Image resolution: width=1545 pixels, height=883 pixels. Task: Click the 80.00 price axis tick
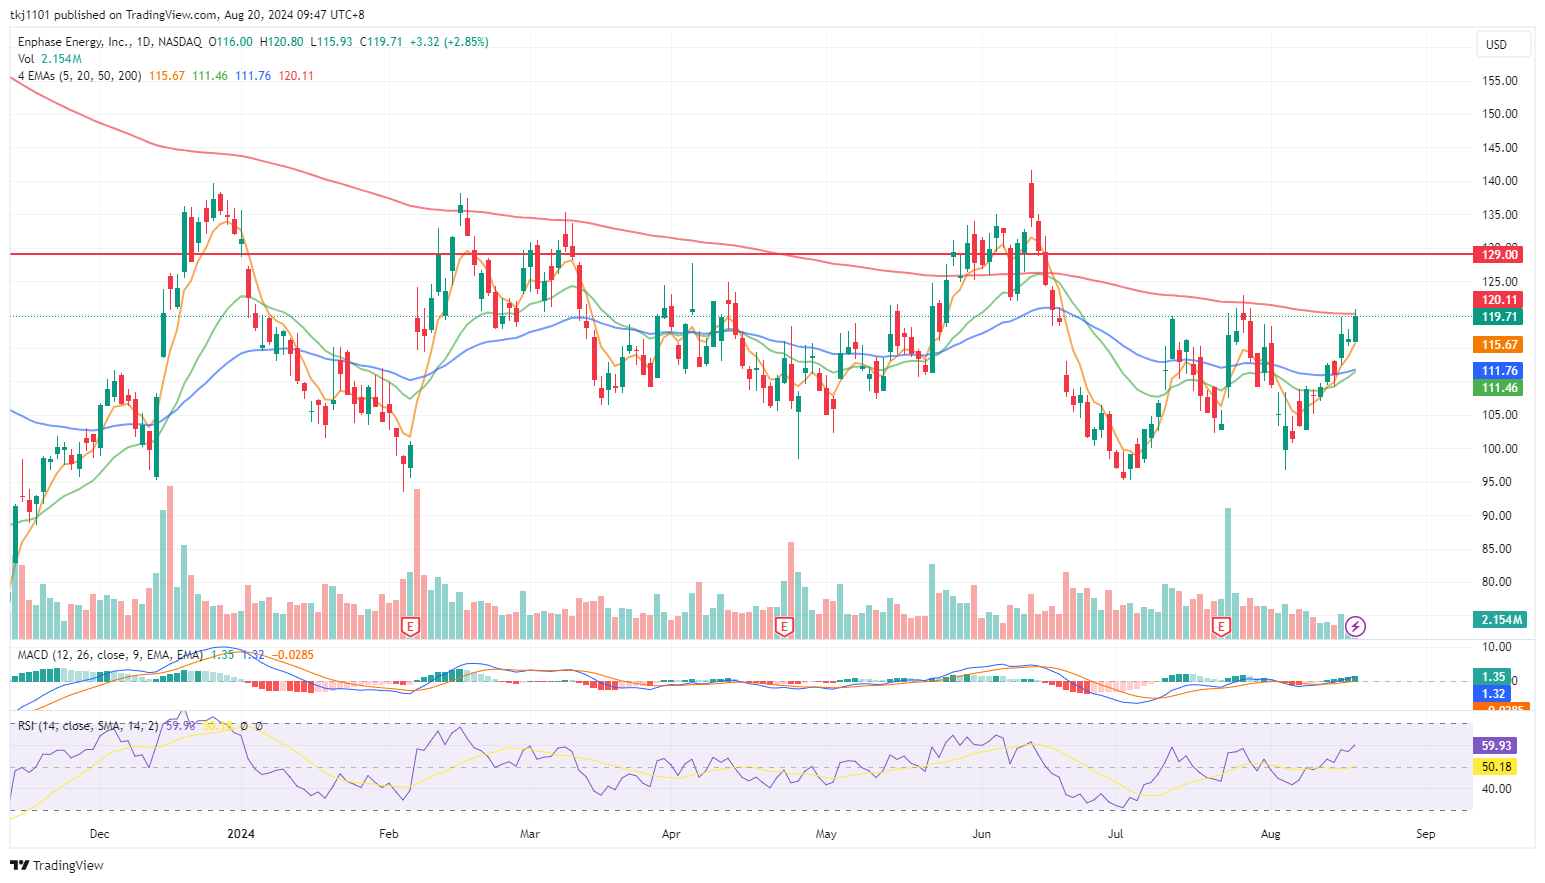pyautogui.click(x=1499, y=582)
